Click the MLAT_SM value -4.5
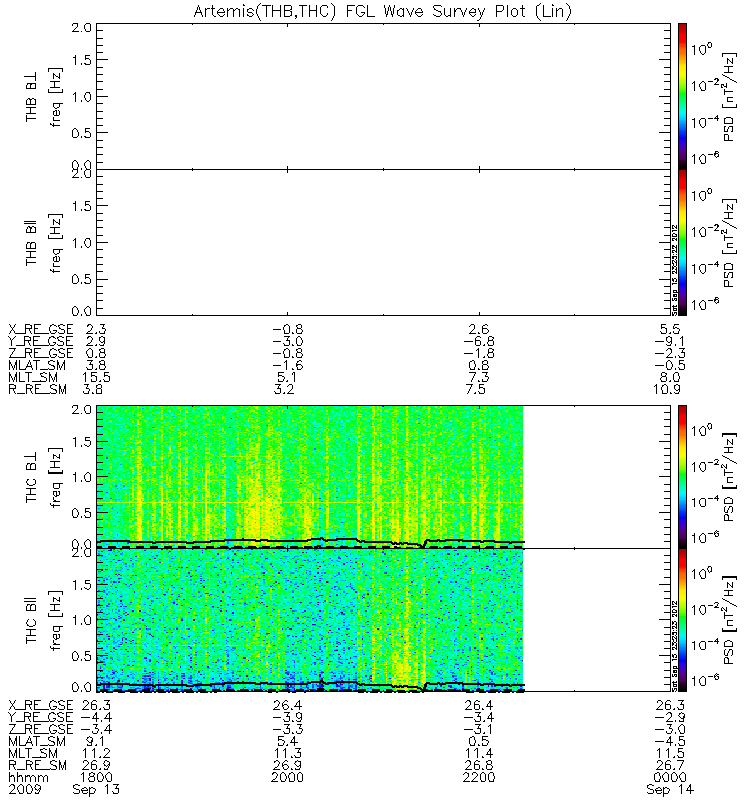This screenshot has width=750, height=800. pos(670,741)
